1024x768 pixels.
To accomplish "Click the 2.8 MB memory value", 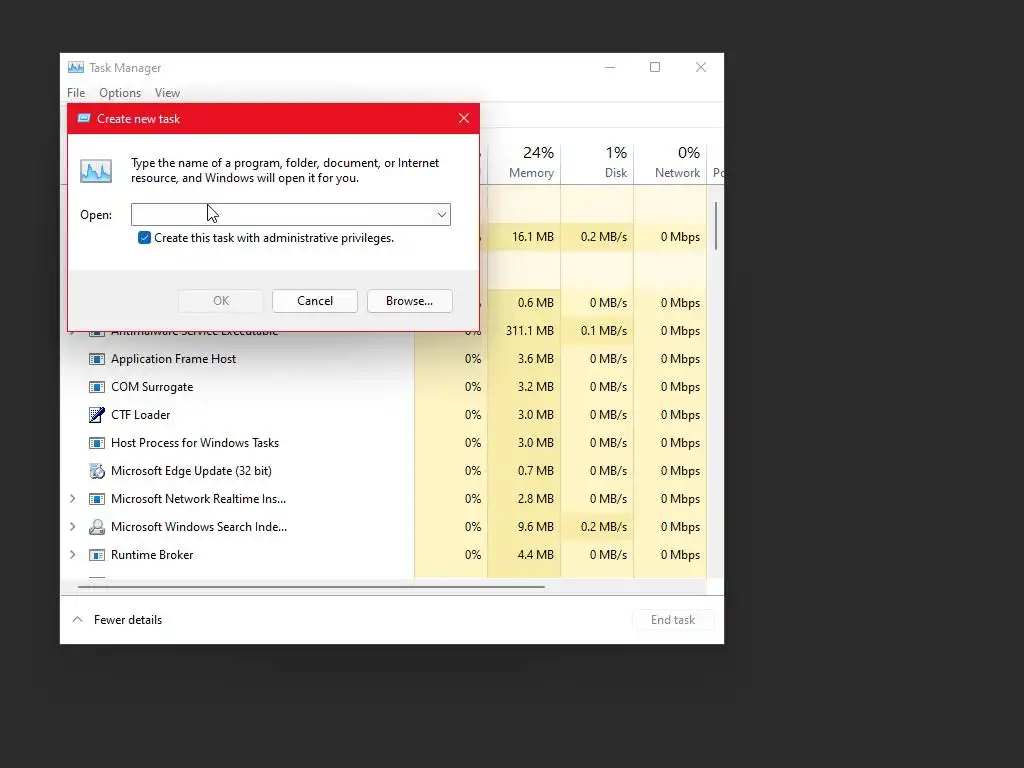I will pyautogui.click(x=536, y=499).
